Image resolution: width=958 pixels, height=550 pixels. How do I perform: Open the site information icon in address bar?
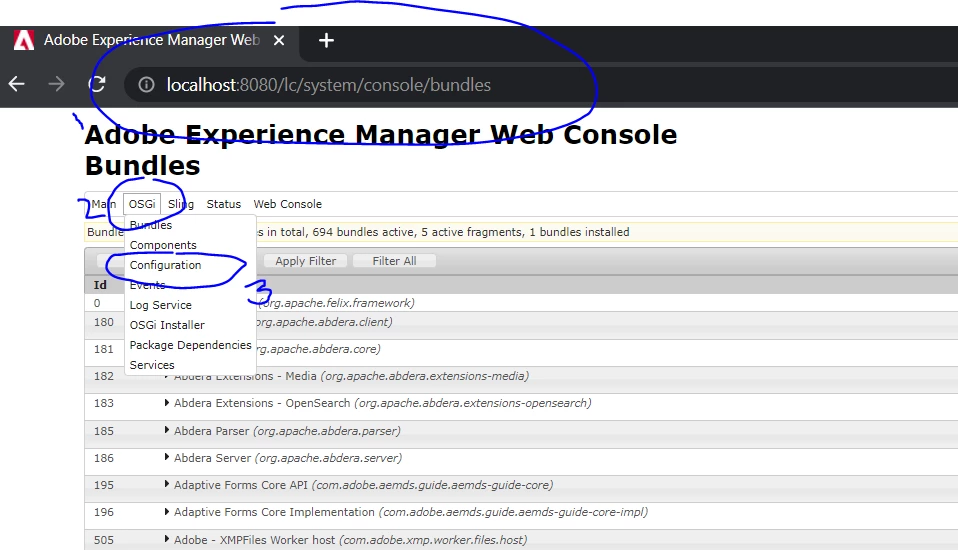tap(146, 84)
